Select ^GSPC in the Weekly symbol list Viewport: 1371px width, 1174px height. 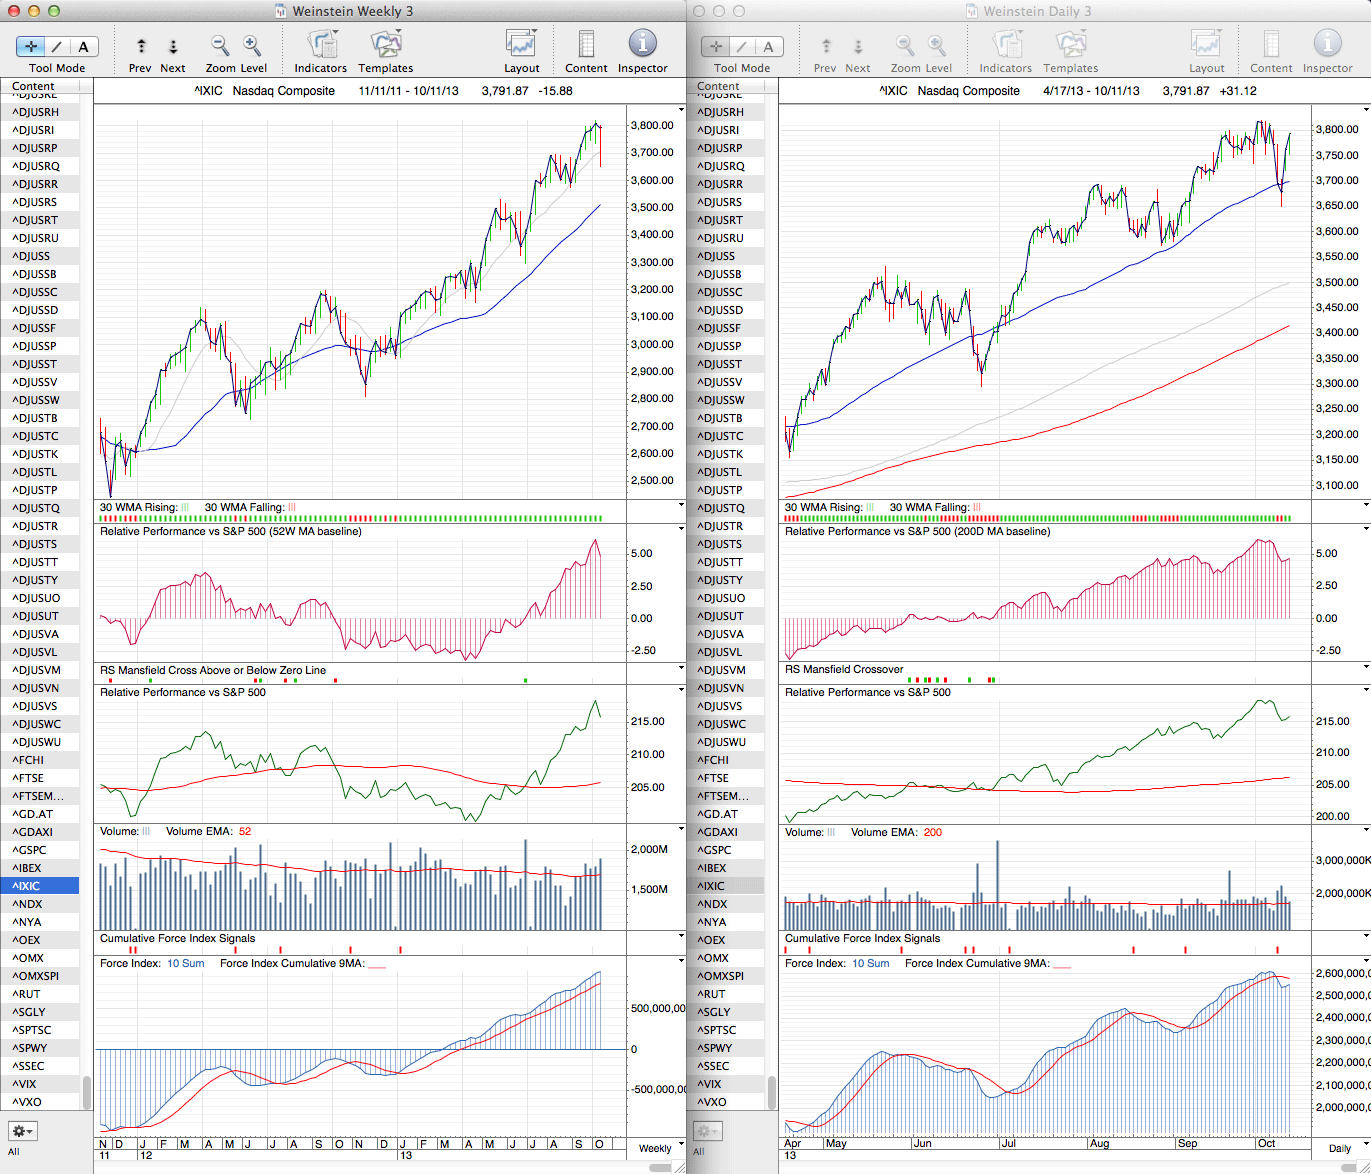pyautogui.click(x=40, y=850)
